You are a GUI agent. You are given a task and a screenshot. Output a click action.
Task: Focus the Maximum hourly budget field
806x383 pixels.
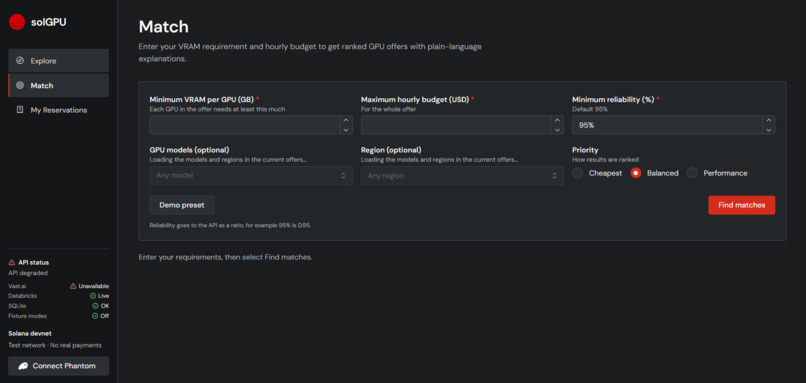456,125
